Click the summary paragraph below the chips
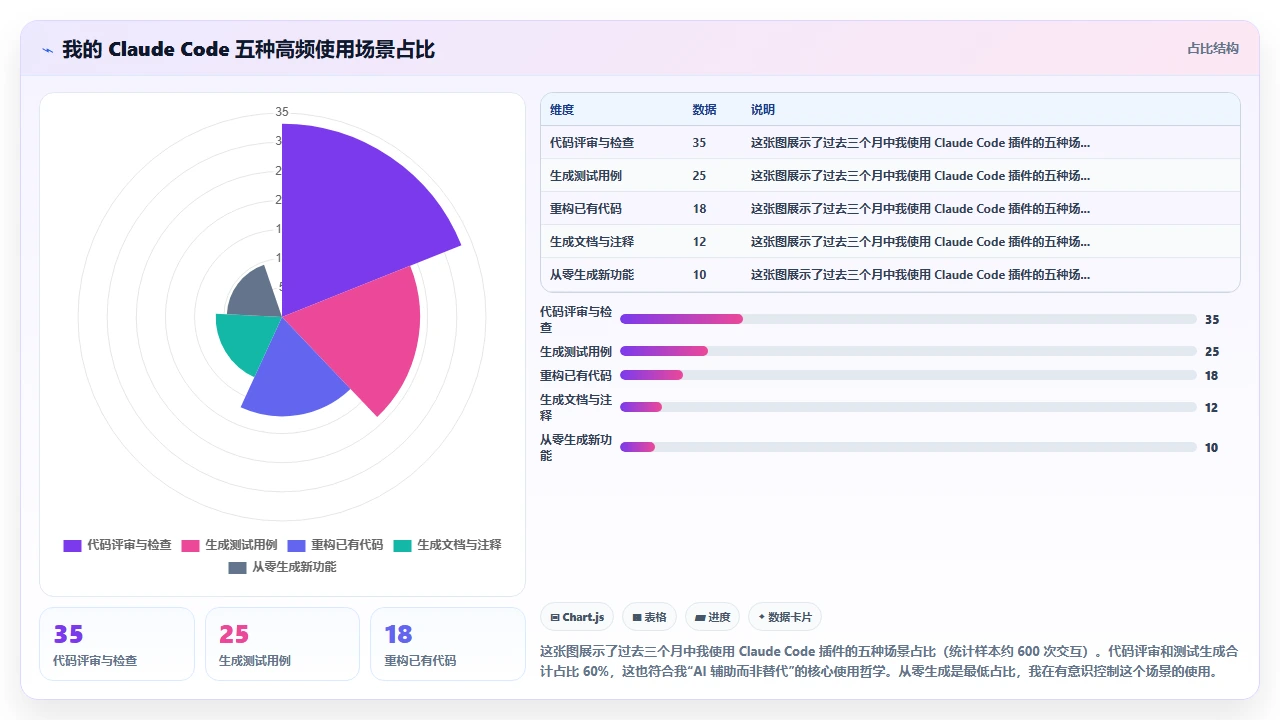Viewport: 1280px width, 720px height. click(x=889, y=661)
